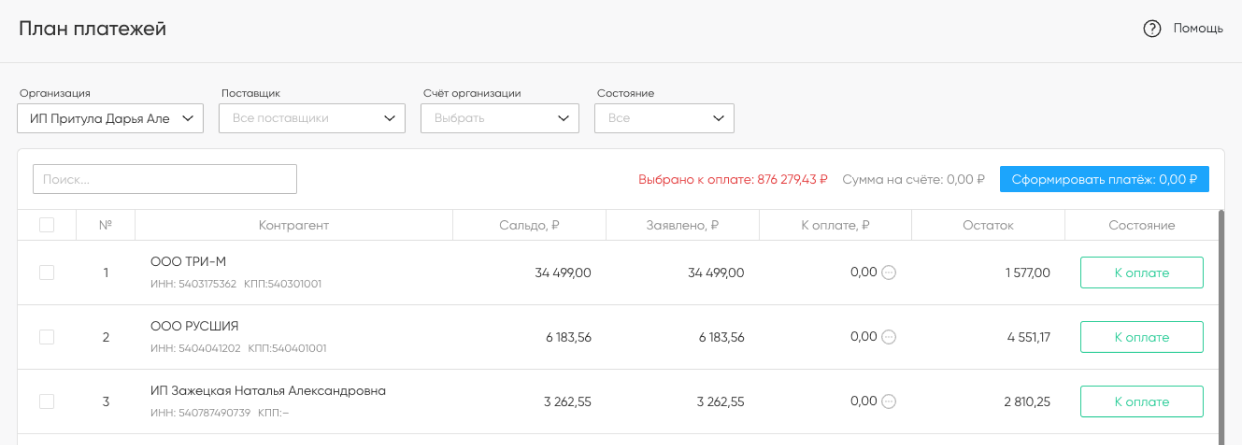1242x445 pixels.
Task: Click the Сальдо, ₽ column header
Action: 529,225
